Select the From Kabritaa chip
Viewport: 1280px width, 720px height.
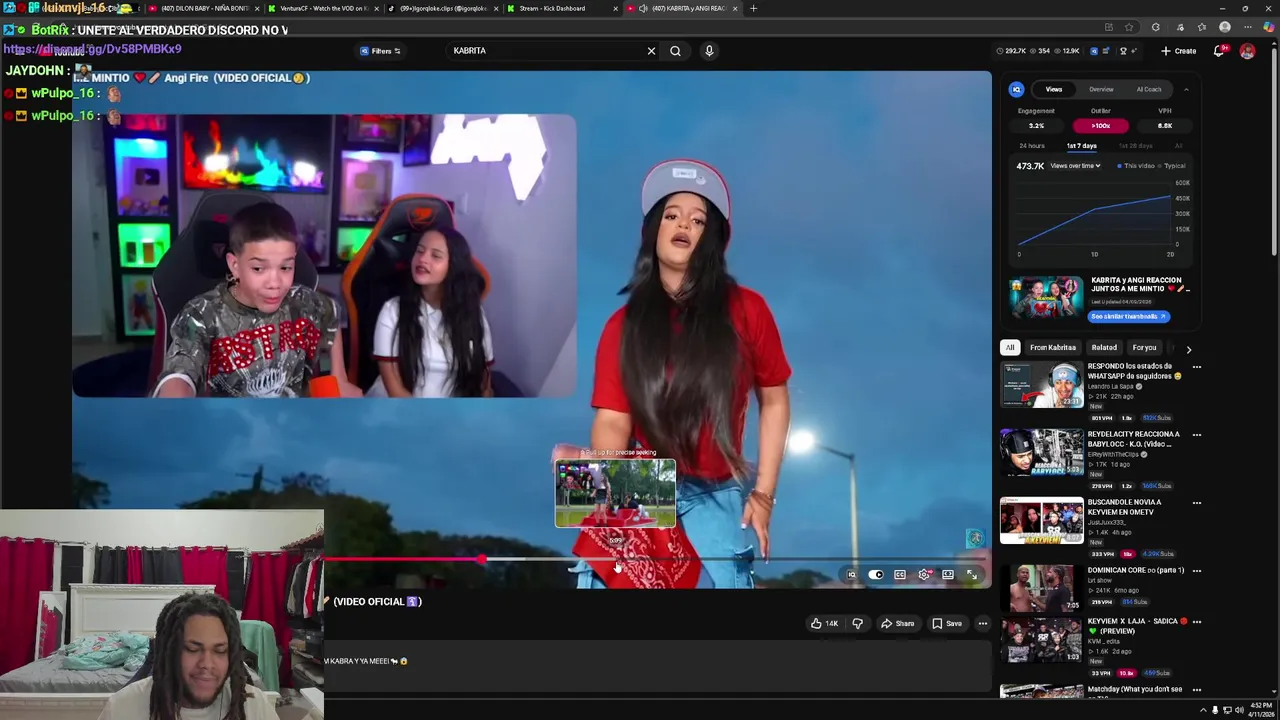pyautogui.click(x=1053, y=348)
